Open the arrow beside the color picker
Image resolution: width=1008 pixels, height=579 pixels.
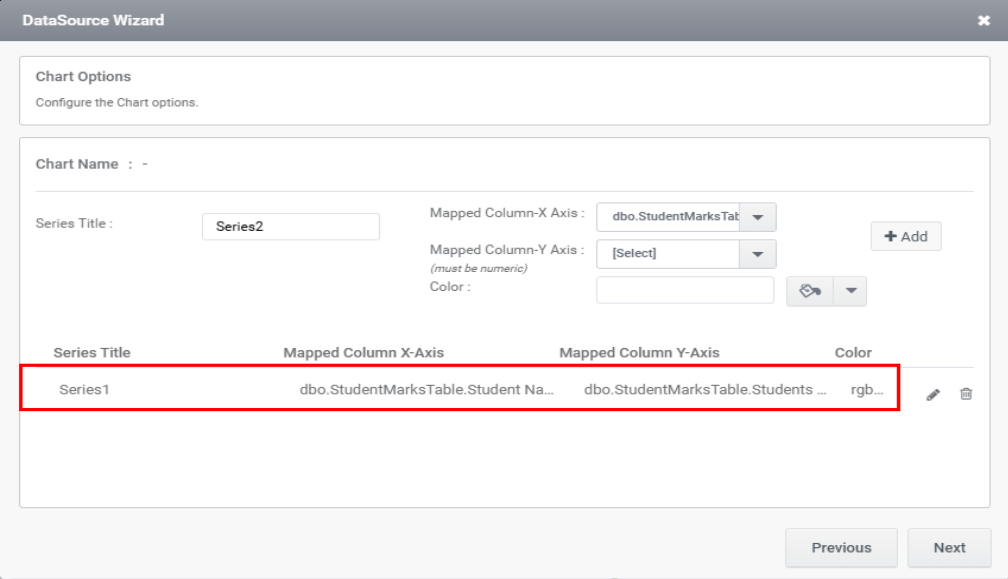(x=851, y=291)
